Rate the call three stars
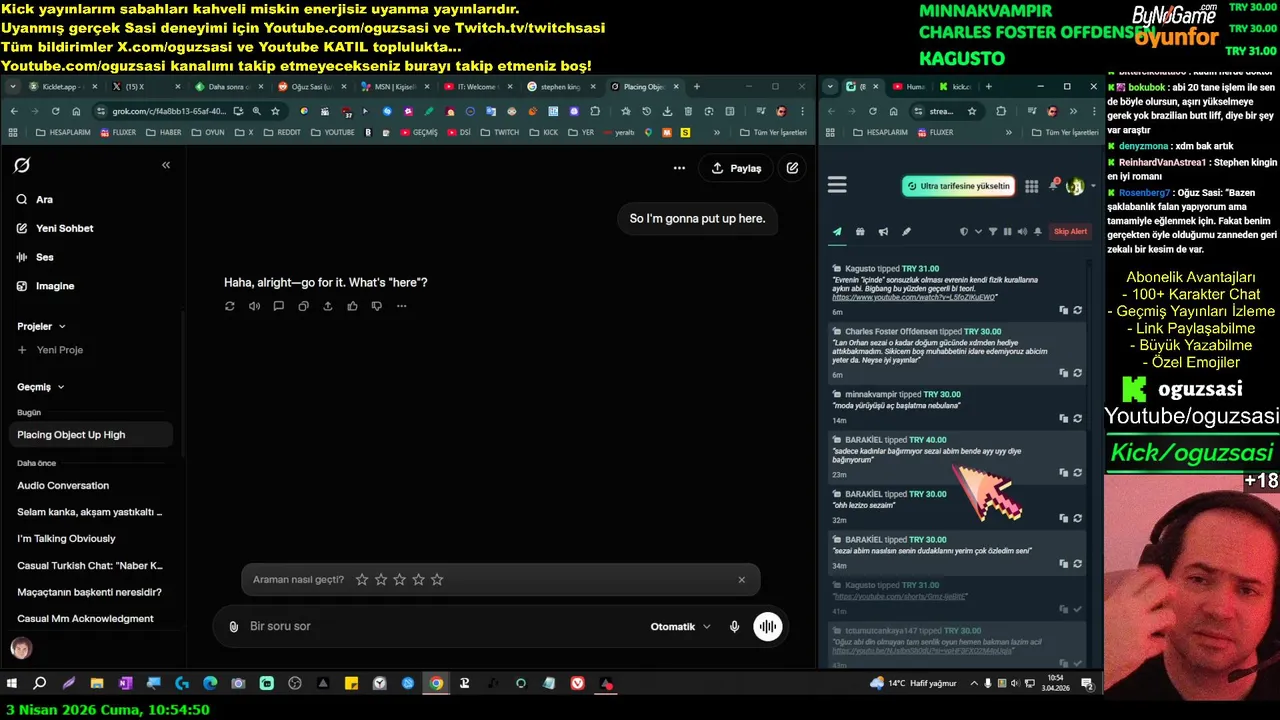The image size is (1280, 720). [x=400, y=579]
